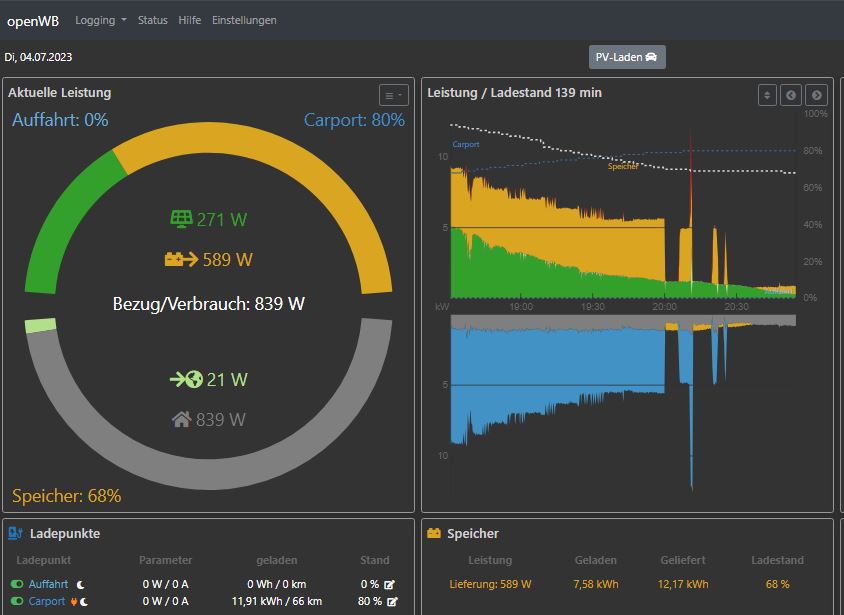Image resolution: width=844 pixels, height=615 pixels.
Task: Click the 20:00 time label on the chart axis
Action: click(665, 307)
